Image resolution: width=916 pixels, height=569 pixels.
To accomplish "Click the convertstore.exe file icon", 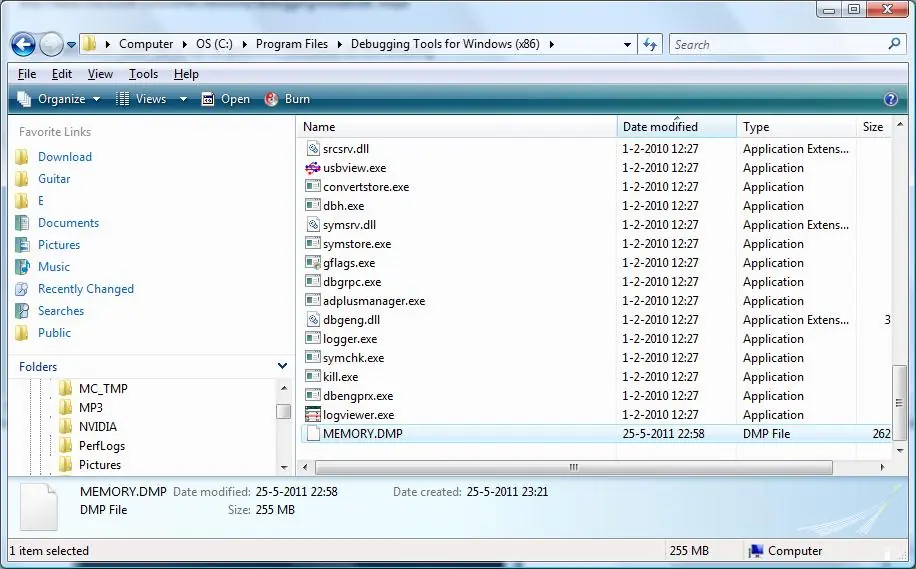I will (x=313, y=187).
